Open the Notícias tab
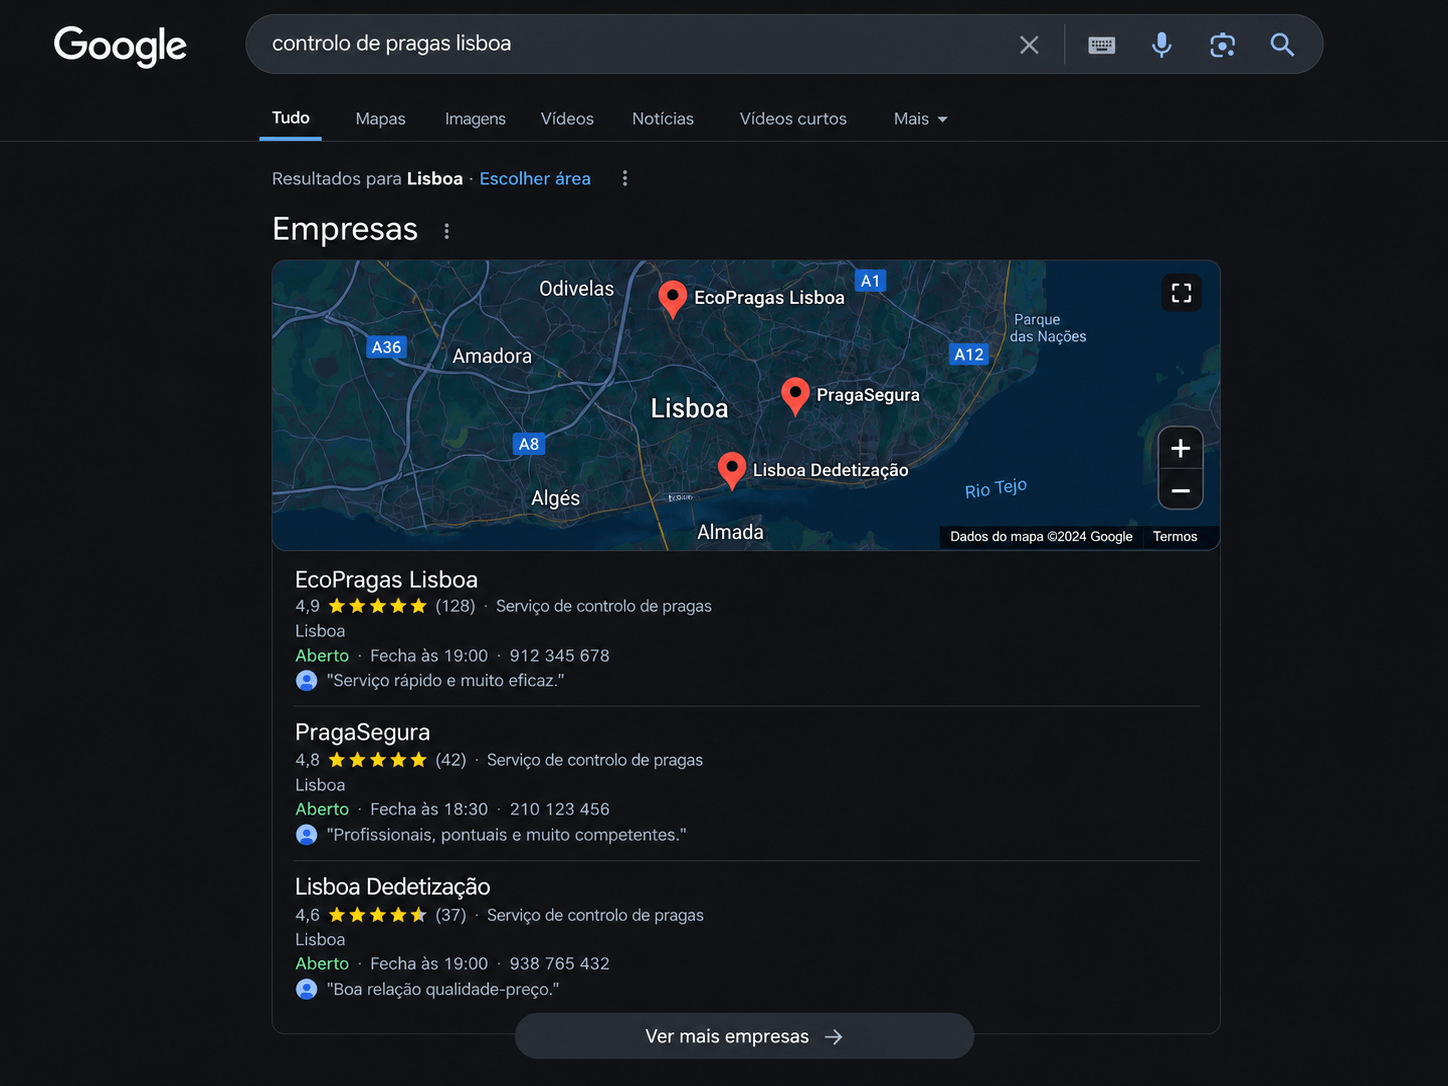This screenshot has width=1448, height=1086. pos(663,118)
